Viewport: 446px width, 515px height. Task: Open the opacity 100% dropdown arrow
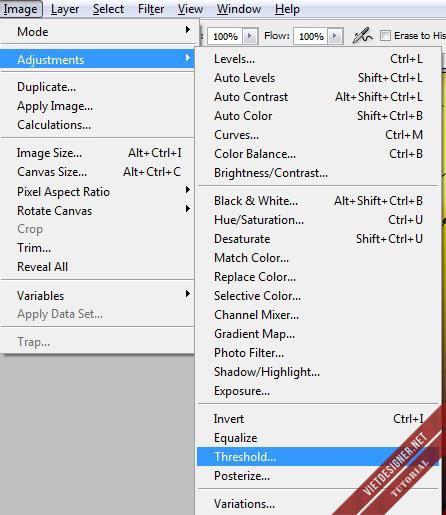click(250, 36)
